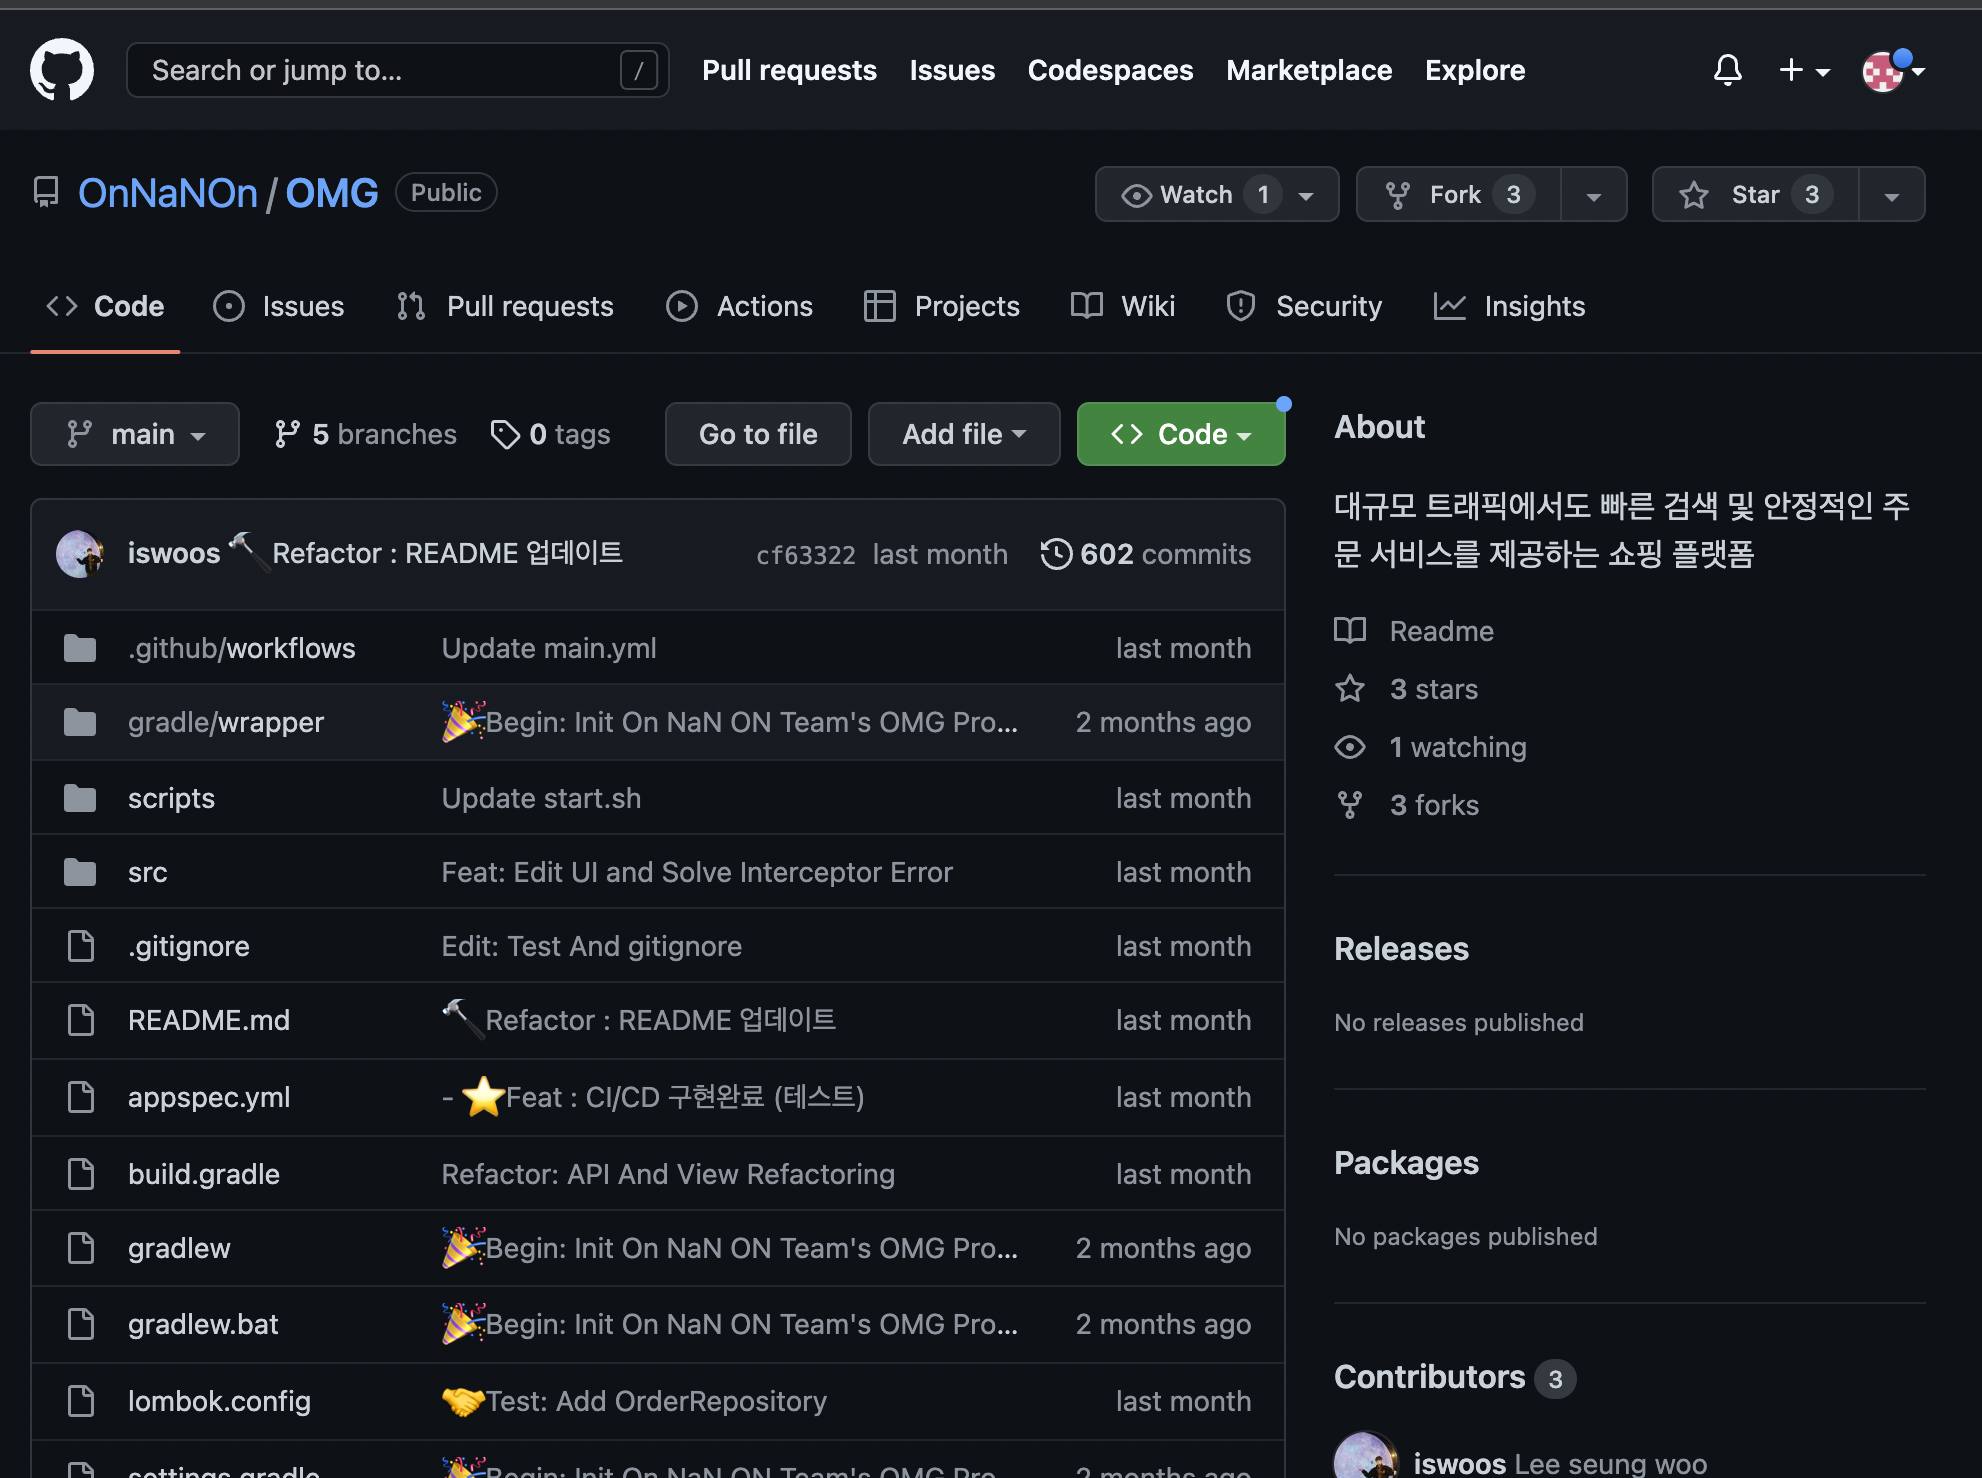Fork the OMG repository
Screen dimensions: 1982x1478
tap(1457, 194)
